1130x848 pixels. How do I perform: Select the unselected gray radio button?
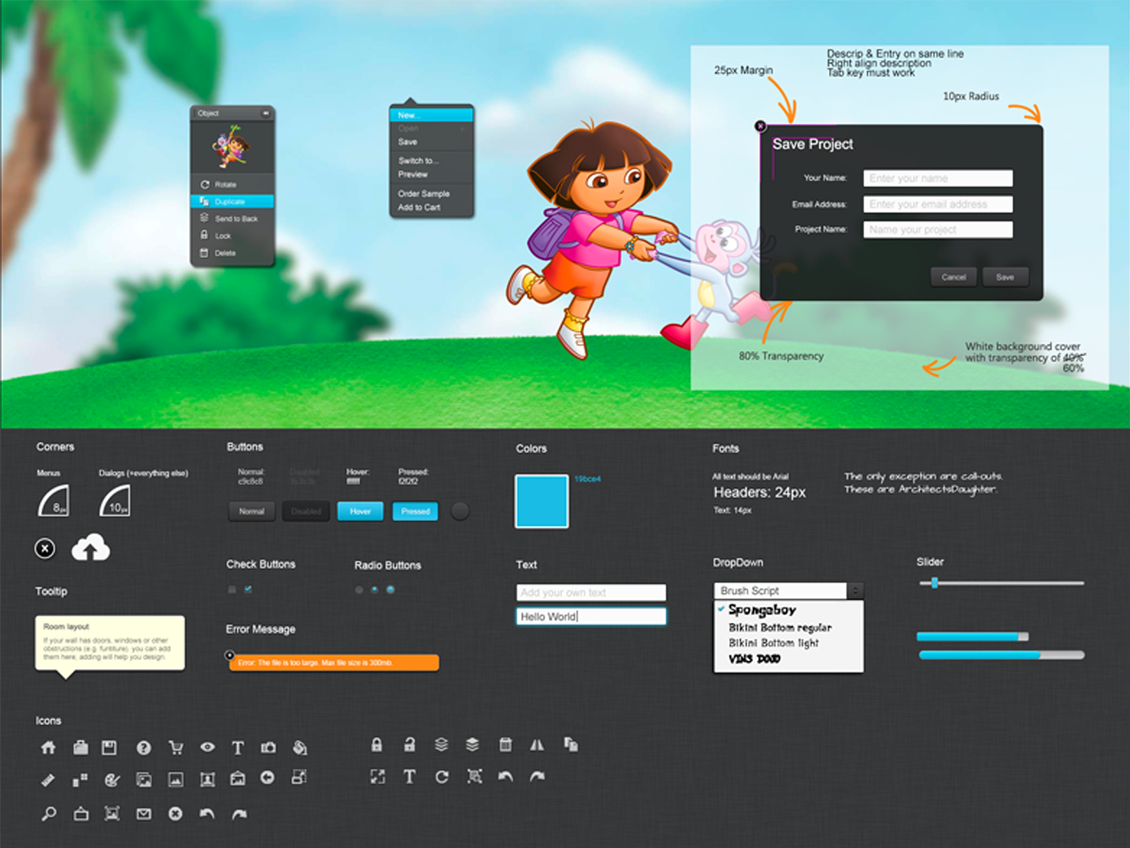pos(359,589)
